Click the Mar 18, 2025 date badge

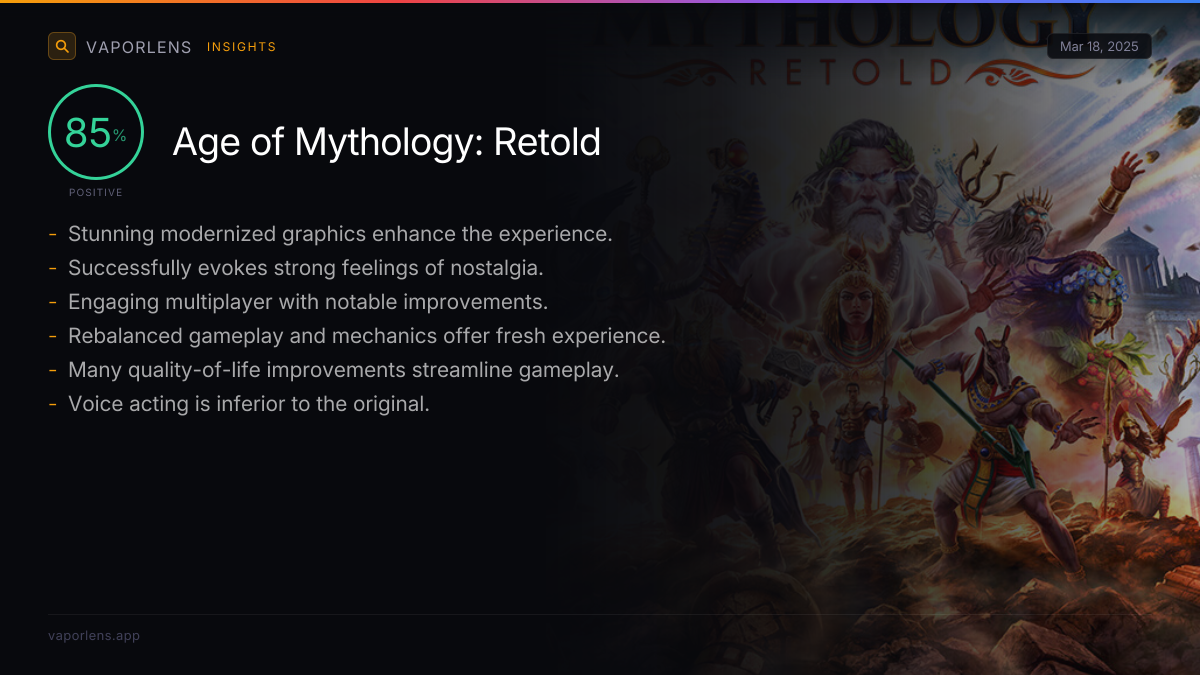(1099, 47)
